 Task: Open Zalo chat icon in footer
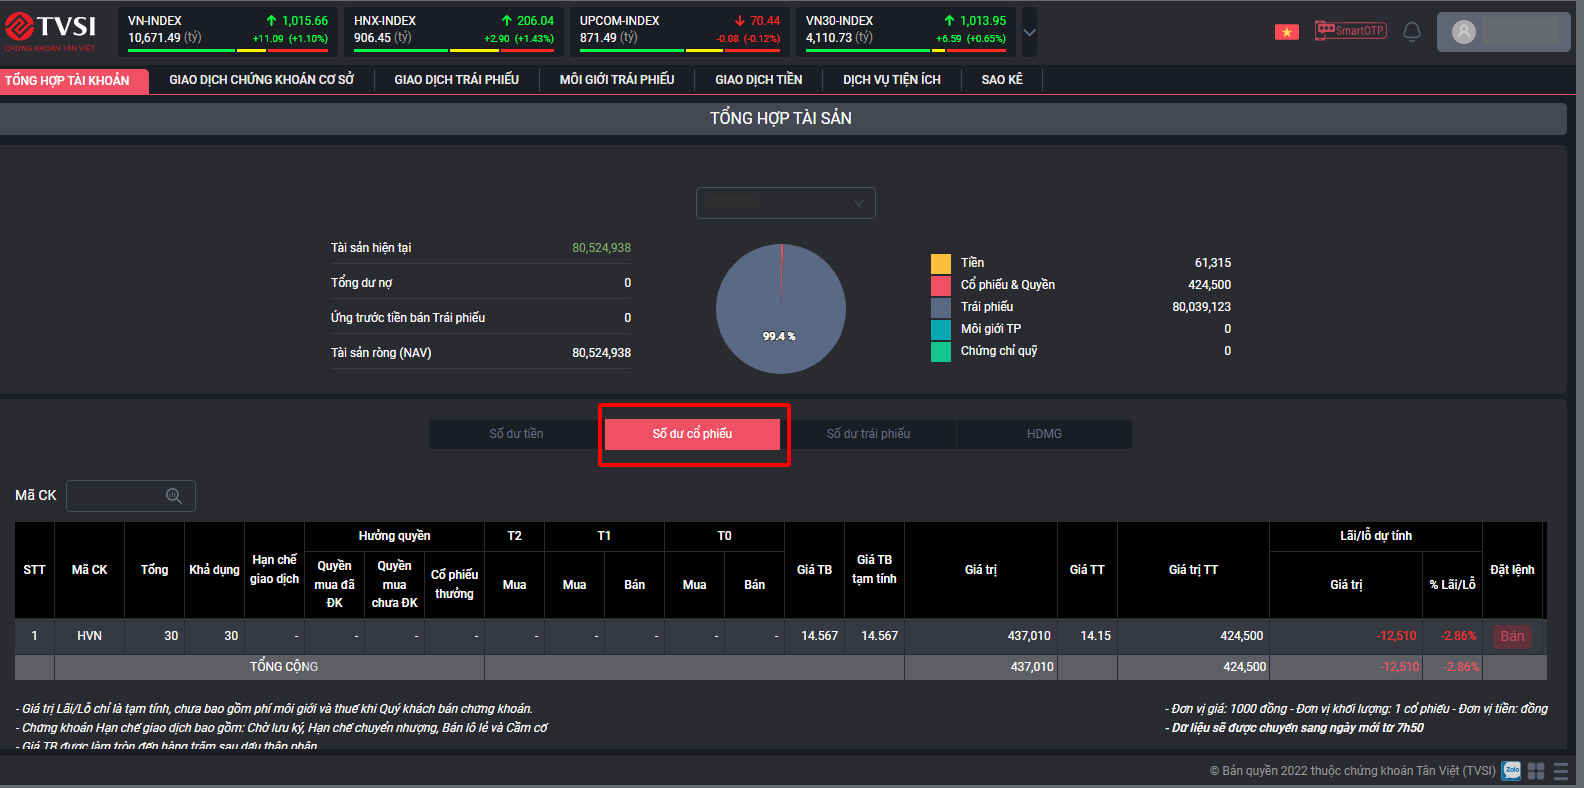pyautogui.click(x=1512, y=770)
